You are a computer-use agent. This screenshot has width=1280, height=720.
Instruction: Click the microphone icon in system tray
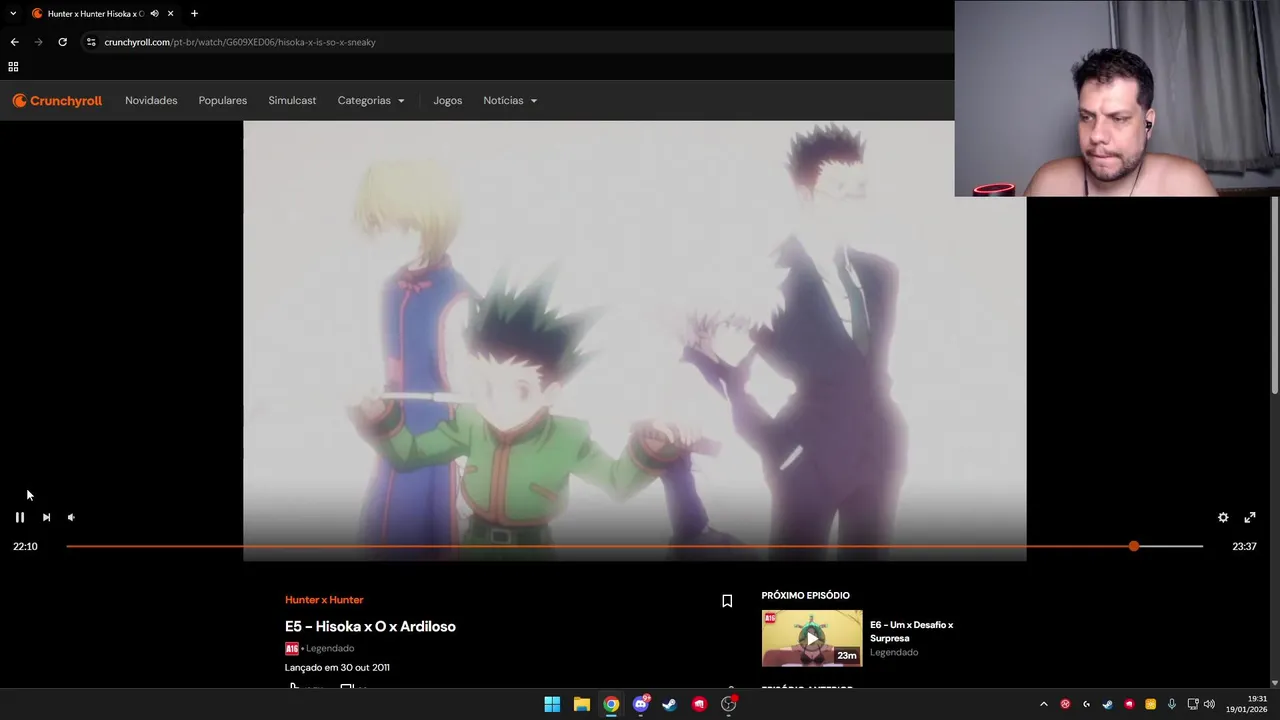click(x=1171, y=704)
